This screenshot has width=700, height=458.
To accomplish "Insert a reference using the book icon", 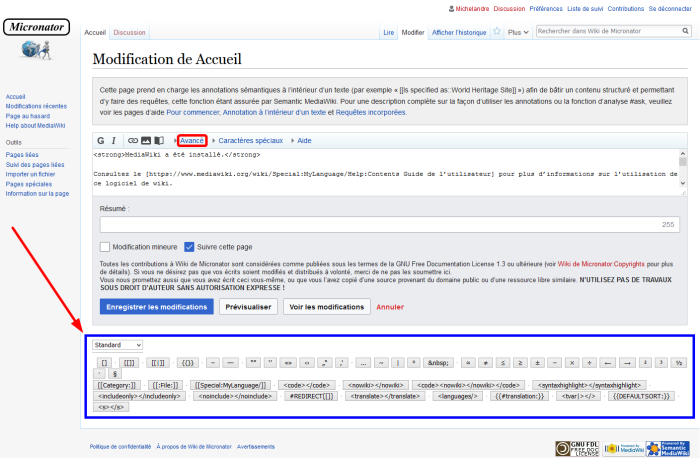I will (x=159, y=141).
